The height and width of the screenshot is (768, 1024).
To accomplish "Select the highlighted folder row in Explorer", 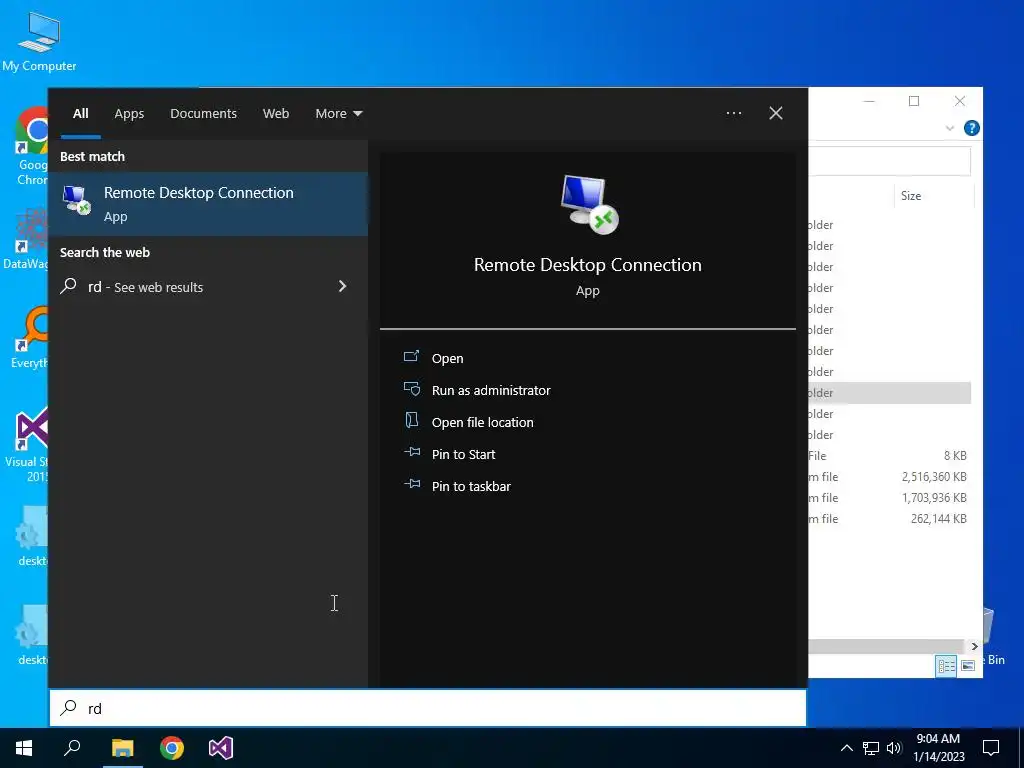I will pos(889,392).
